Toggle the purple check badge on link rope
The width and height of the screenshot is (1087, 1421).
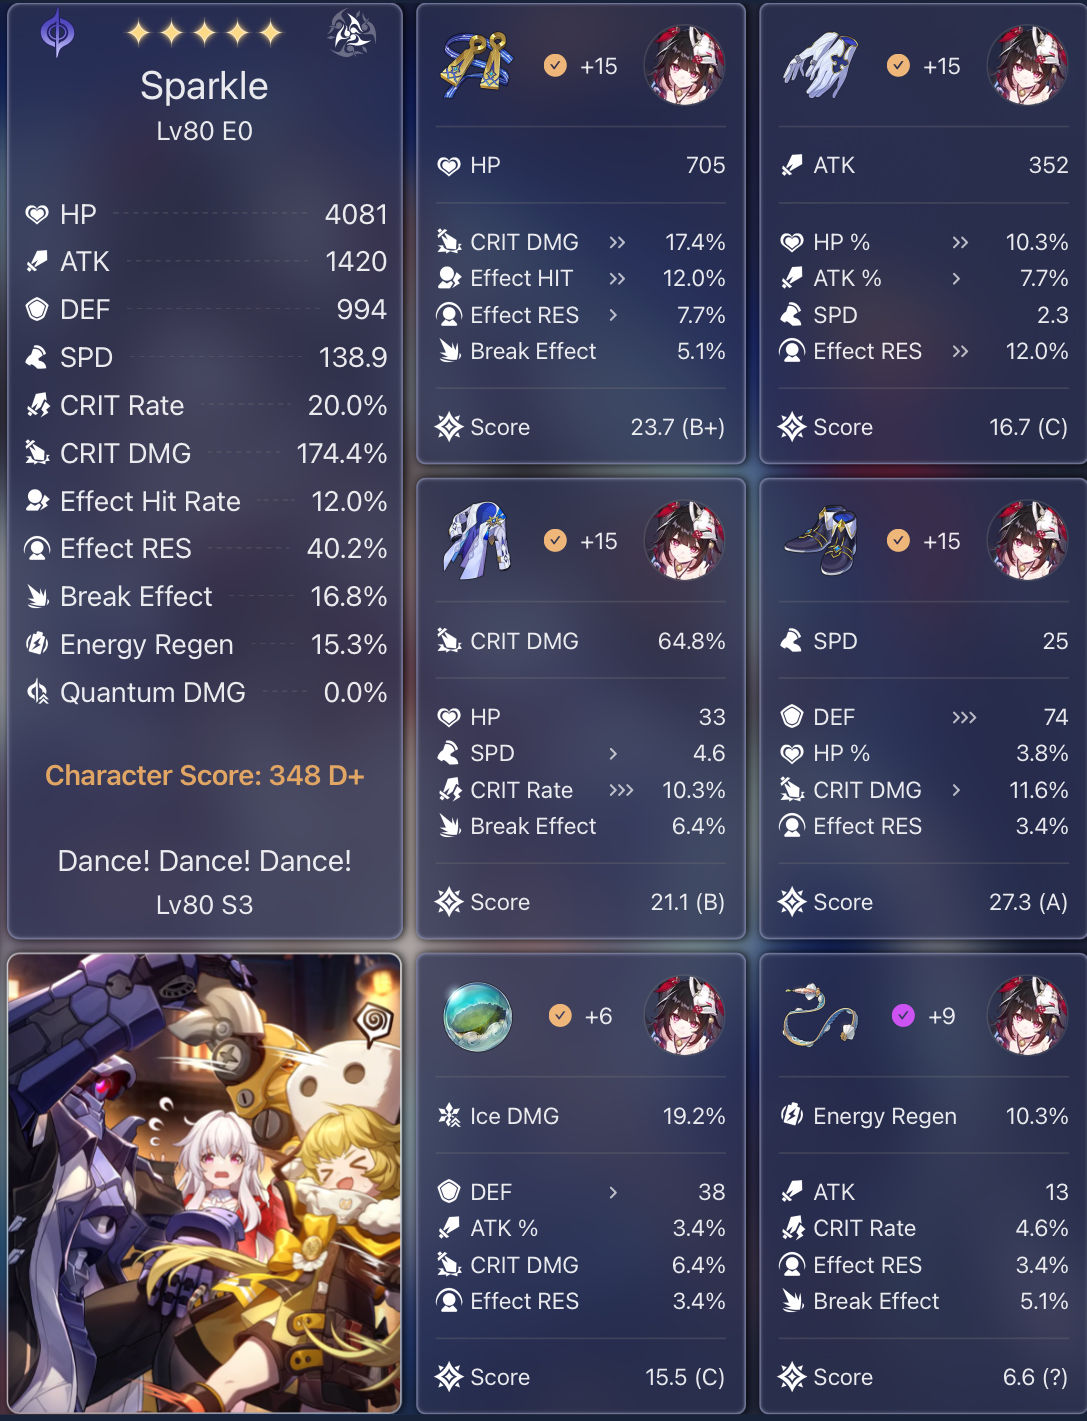click(903, 1016)
